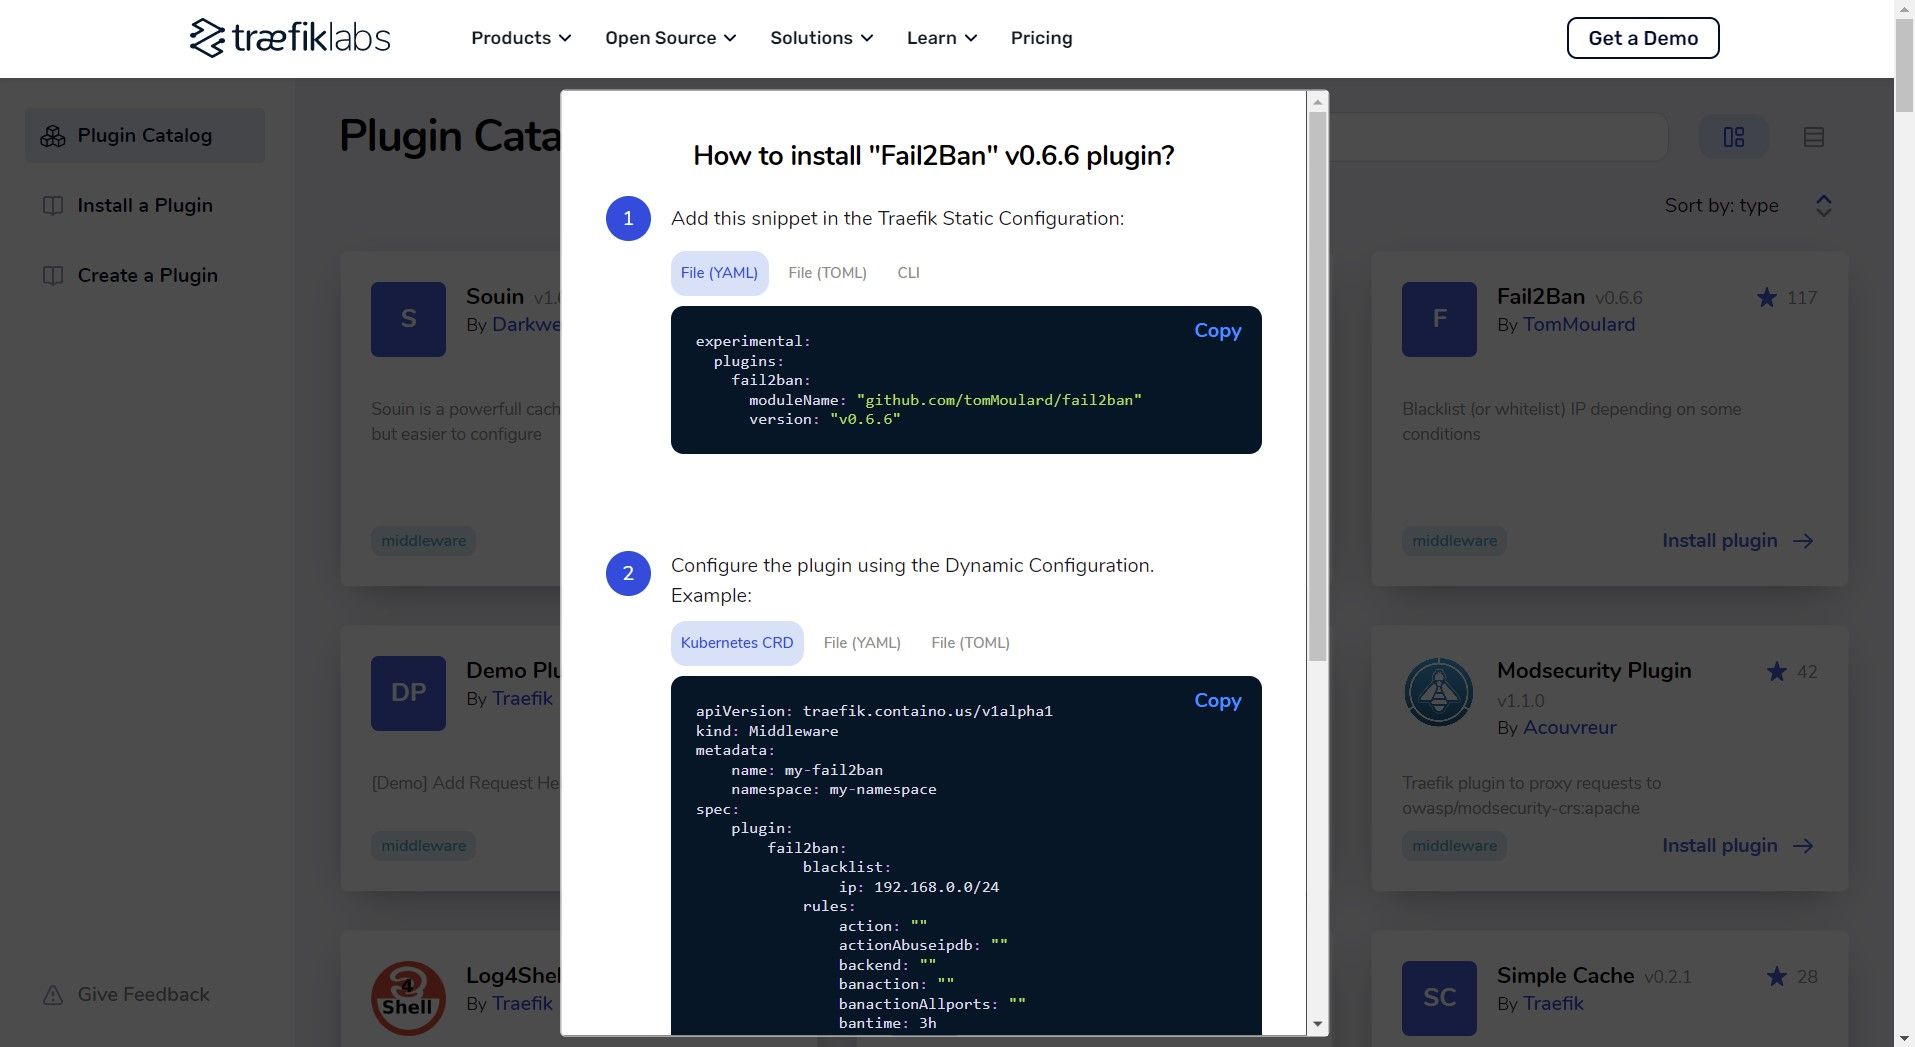Click the Modsecurity Plugin card title

[x=1594, y=671]
